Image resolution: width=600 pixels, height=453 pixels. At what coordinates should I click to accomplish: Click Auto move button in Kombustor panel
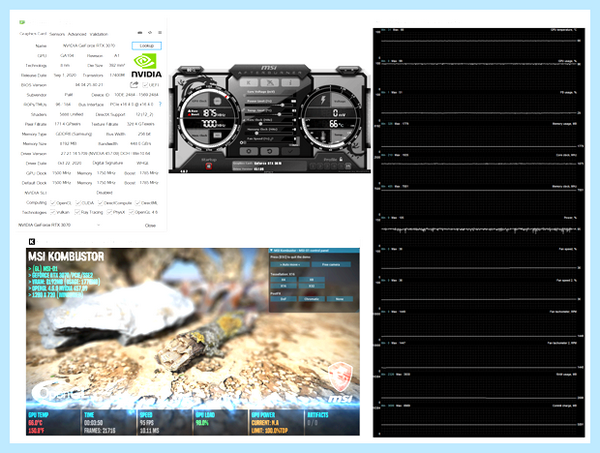(x=290, y=264)
